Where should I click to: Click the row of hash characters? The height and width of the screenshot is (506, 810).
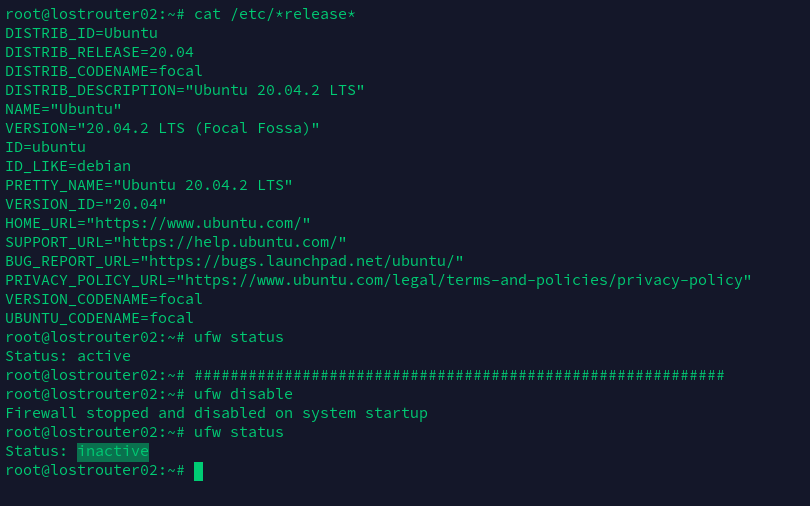point(459,375)
